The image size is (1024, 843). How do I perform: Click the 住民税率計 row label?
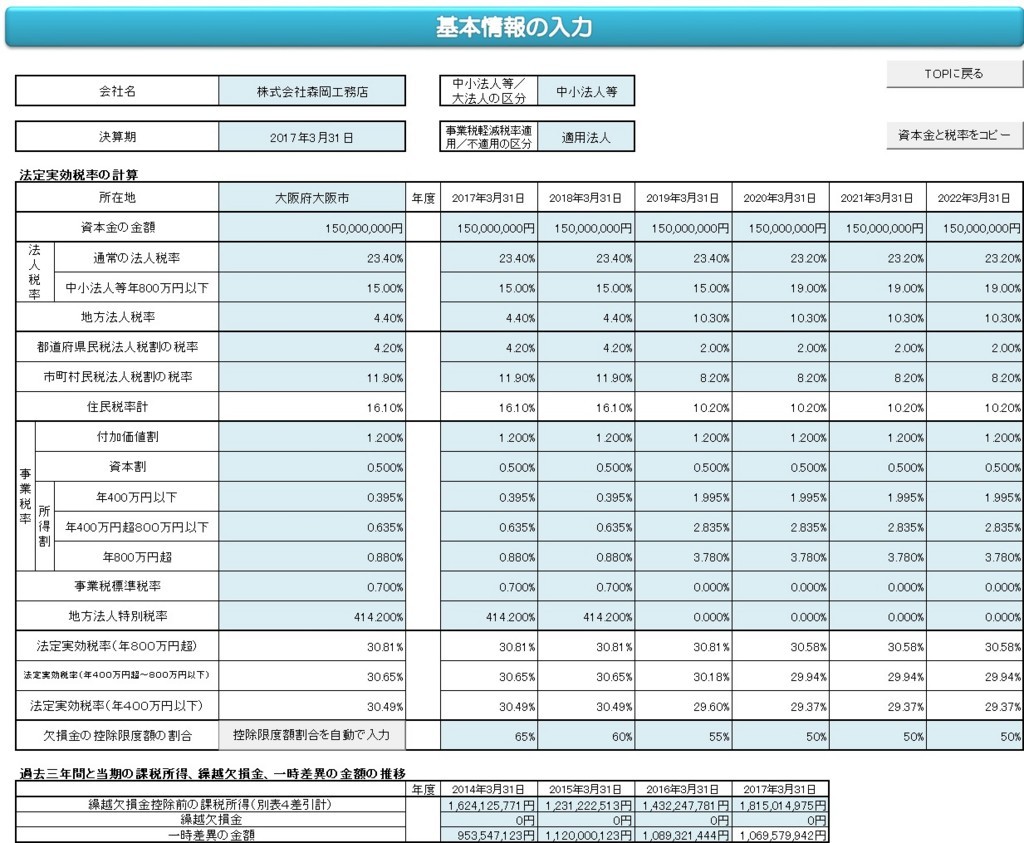pos(118,406)
